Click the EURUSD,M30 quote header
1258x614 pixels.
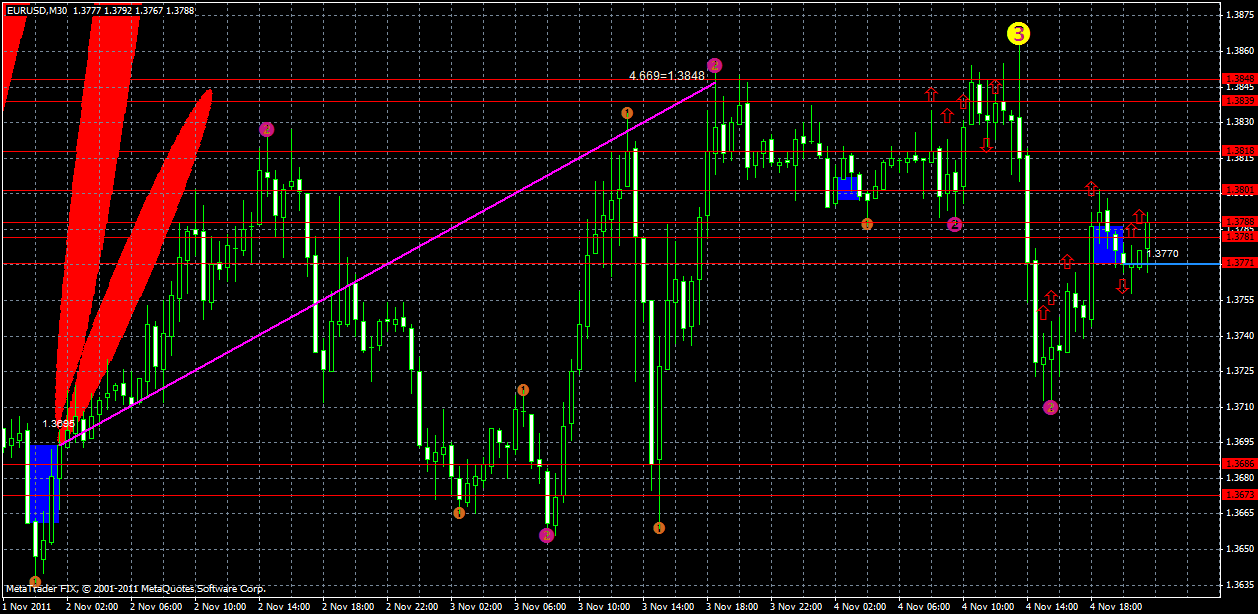(x=100, y=9)
